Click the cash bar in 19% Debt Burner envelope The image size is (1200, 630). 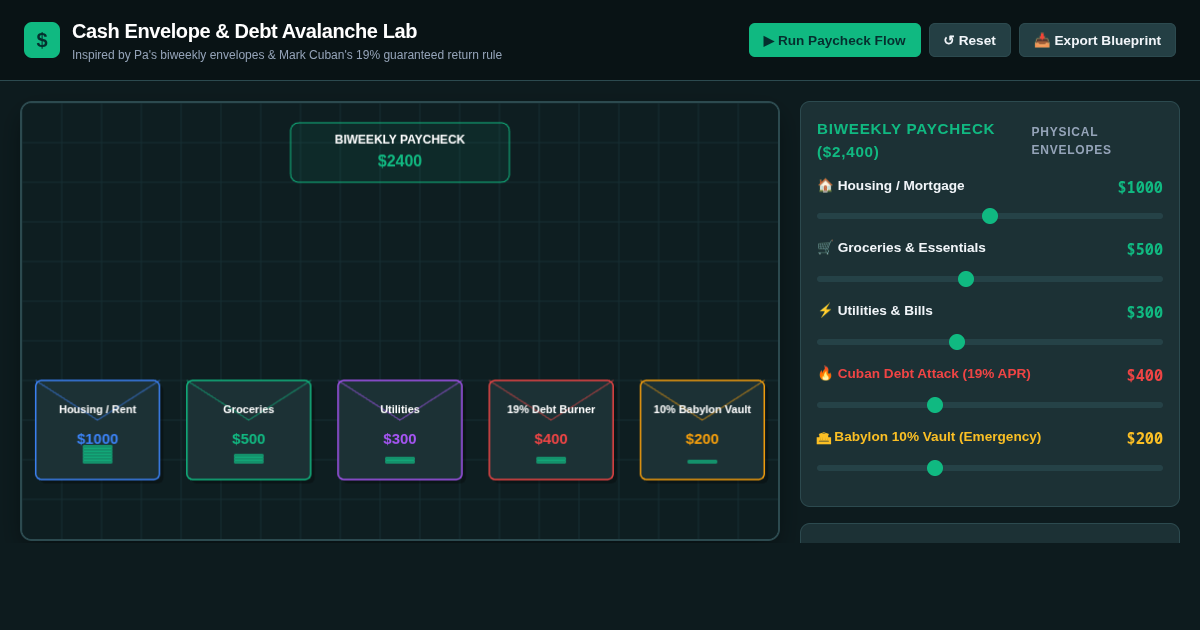pyautogui.click(x=551, y=460)
